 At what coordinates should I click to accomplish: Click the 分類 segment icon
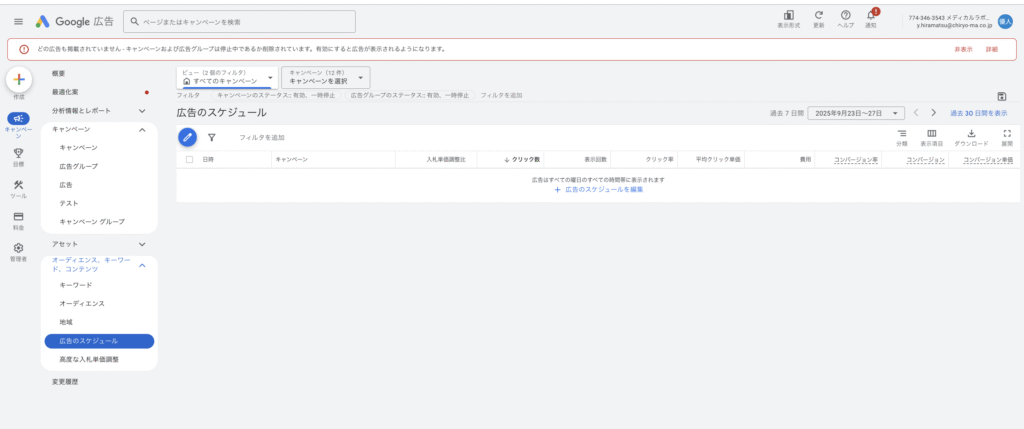pyautogui.click(x=901, y=137)
